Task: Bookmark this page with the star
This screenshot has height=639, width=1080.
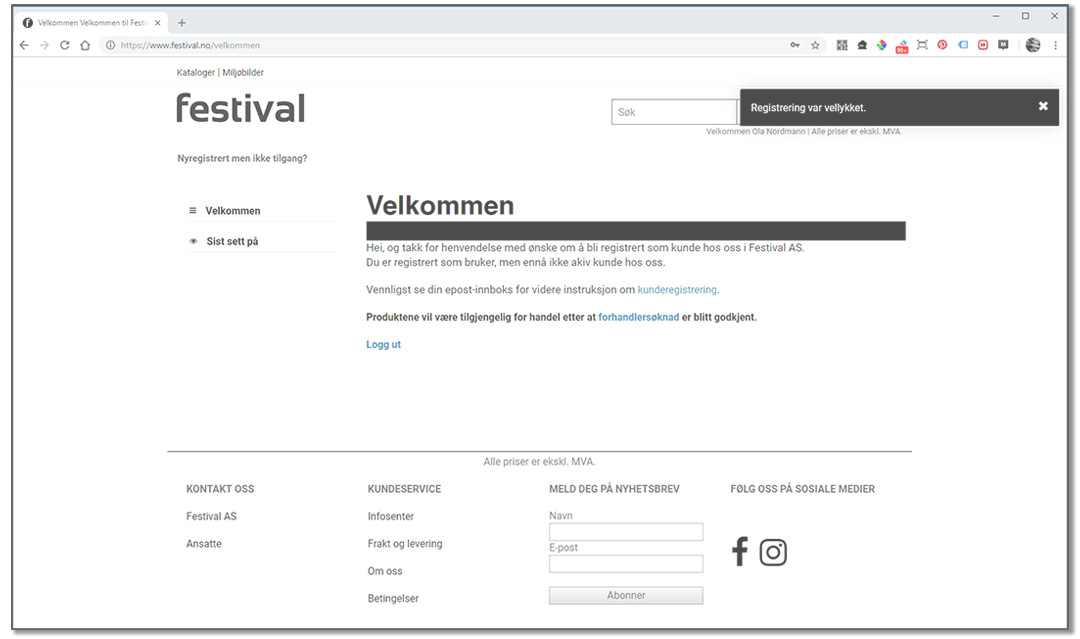Action: pyautogui.click(x=816, y=45)
